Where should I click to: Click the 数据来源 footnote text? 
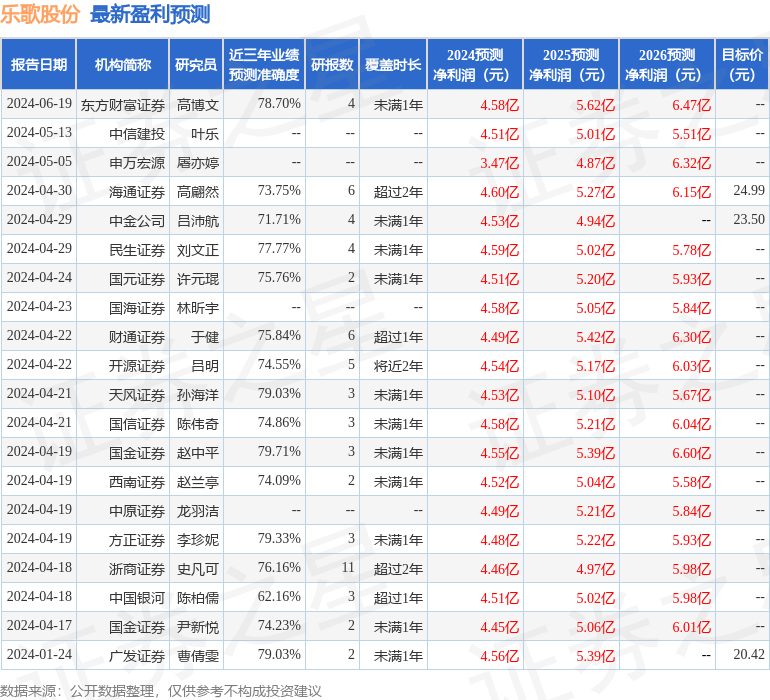(161, 691)
